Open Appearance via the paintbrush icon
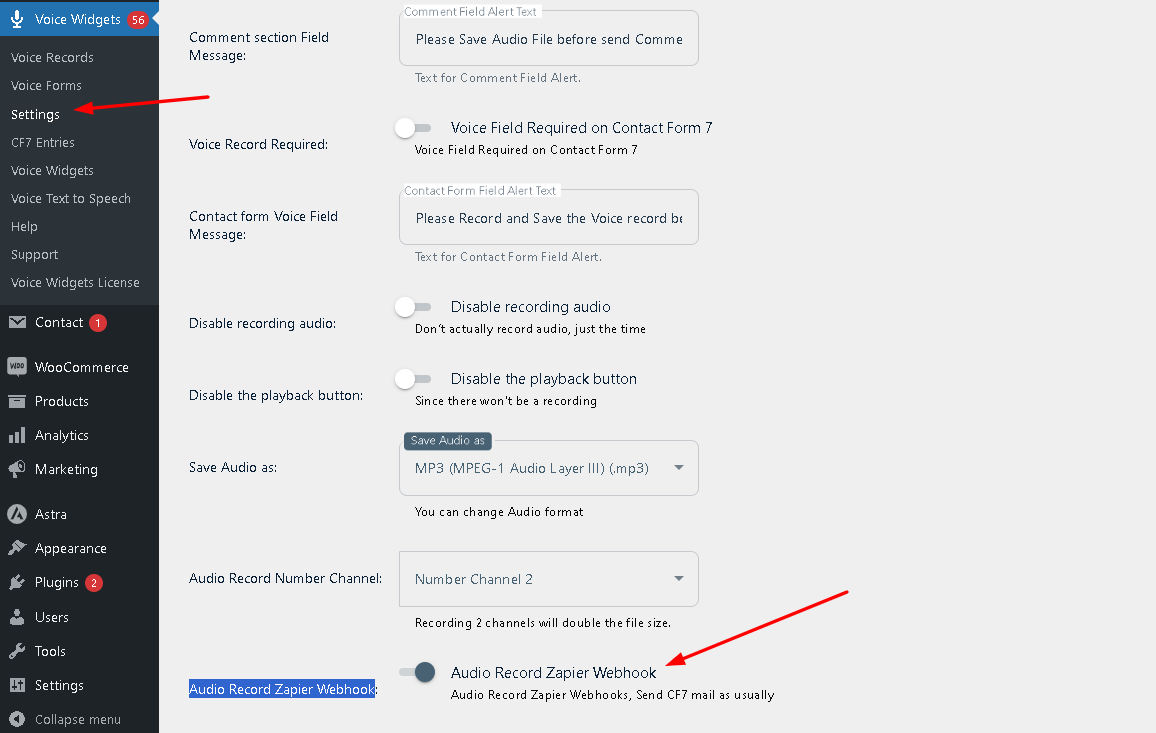The image size is (1156, 733). [17, 548]
